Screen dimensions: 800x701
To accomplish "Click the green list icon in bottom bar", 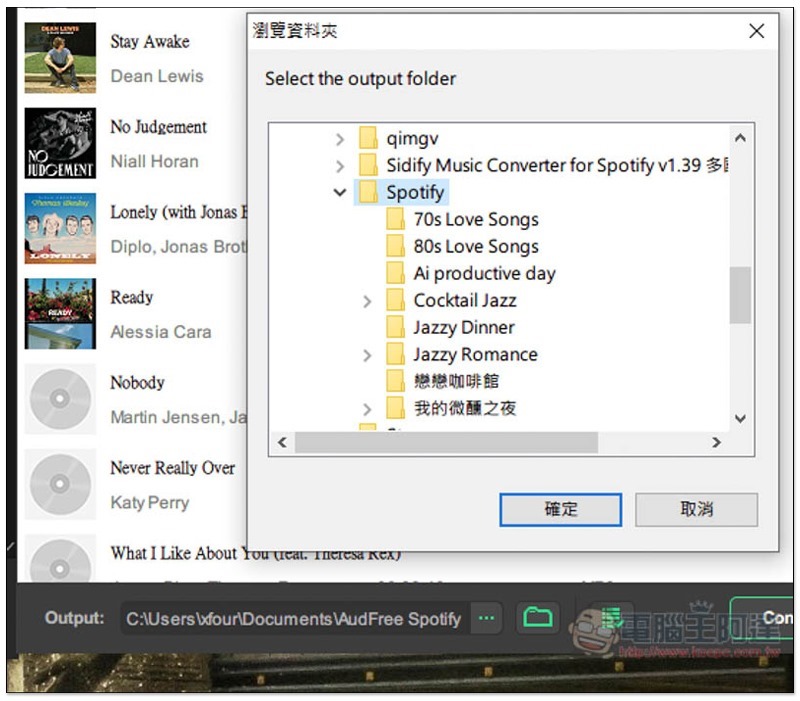I will click(611, 616).
